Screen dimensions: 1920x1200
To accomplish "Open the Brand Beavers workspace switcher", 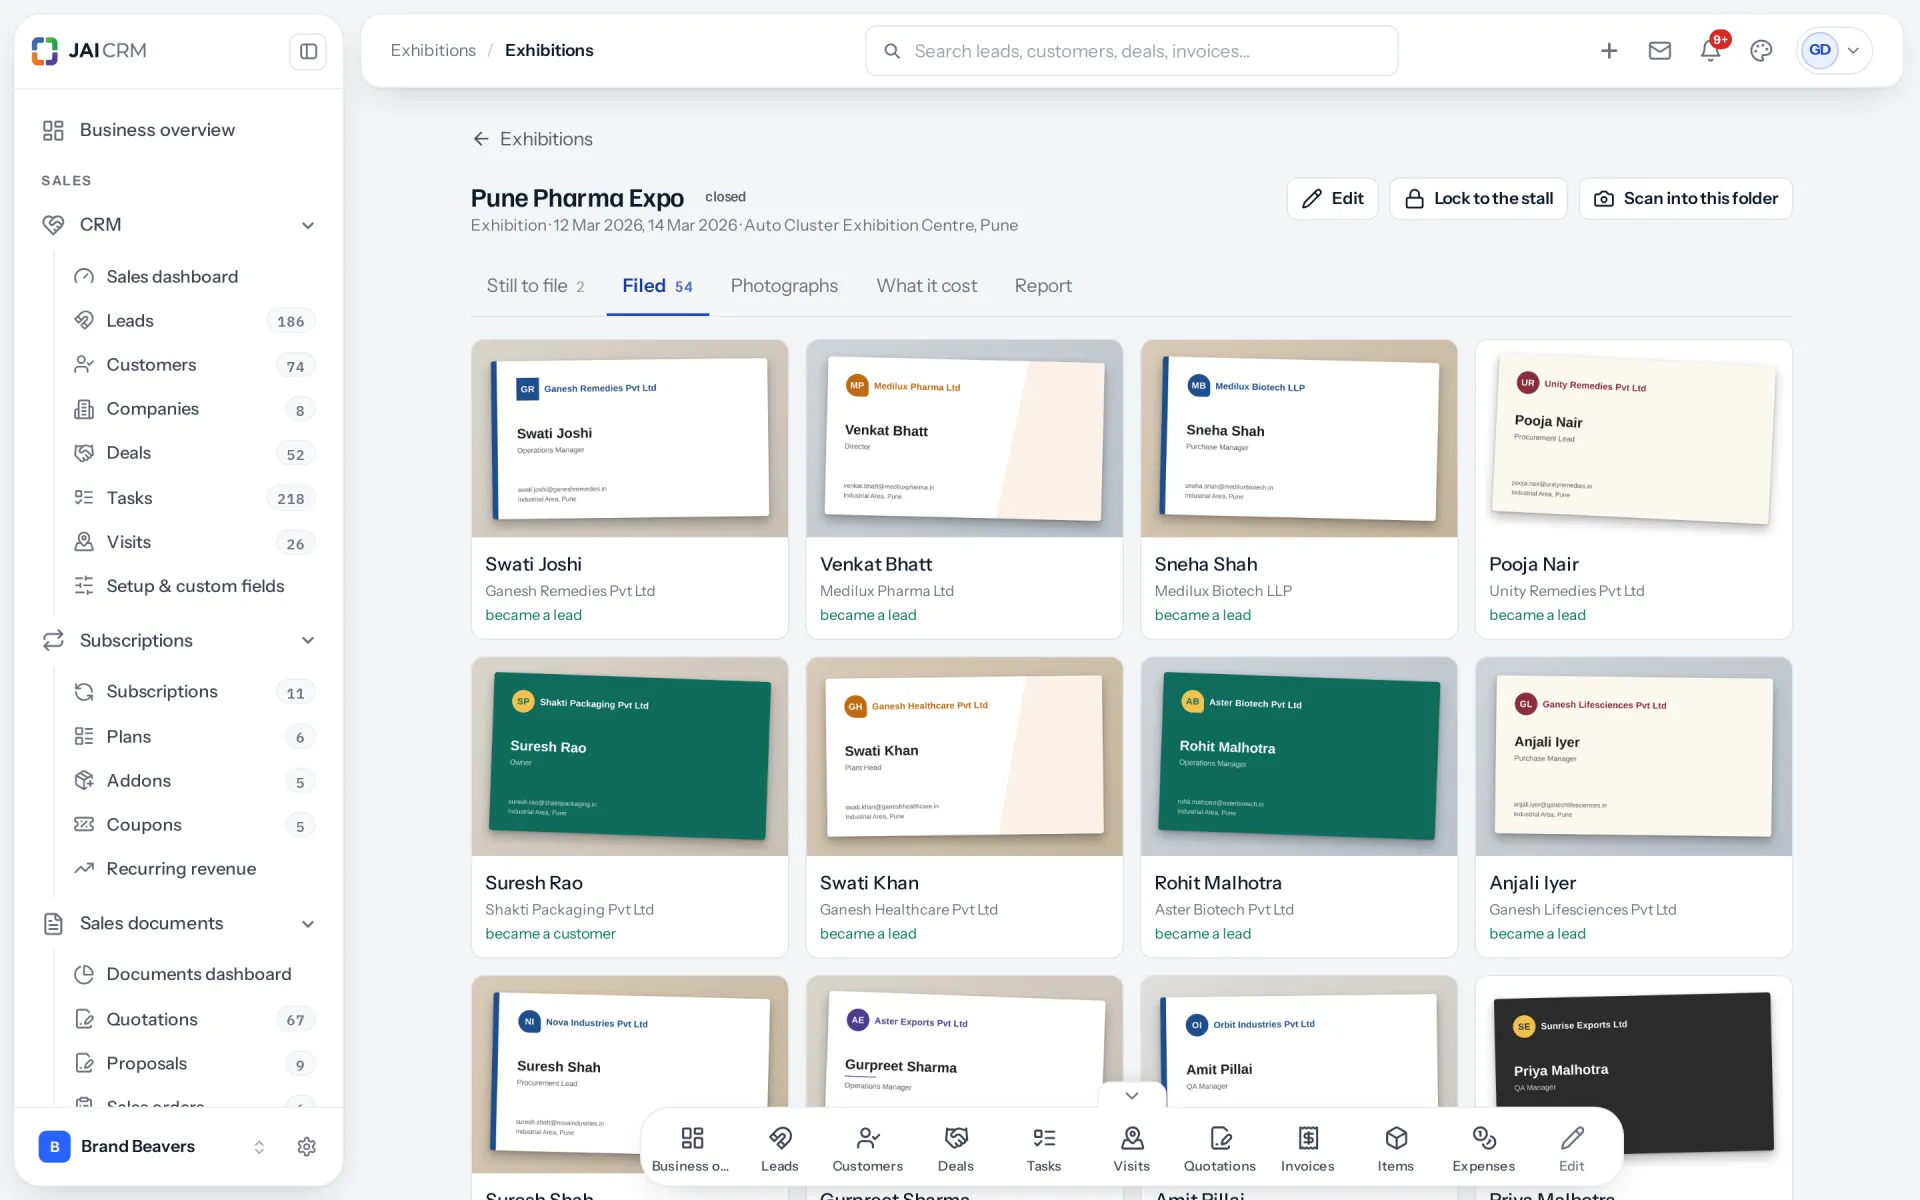I will tap(151, 1146).
